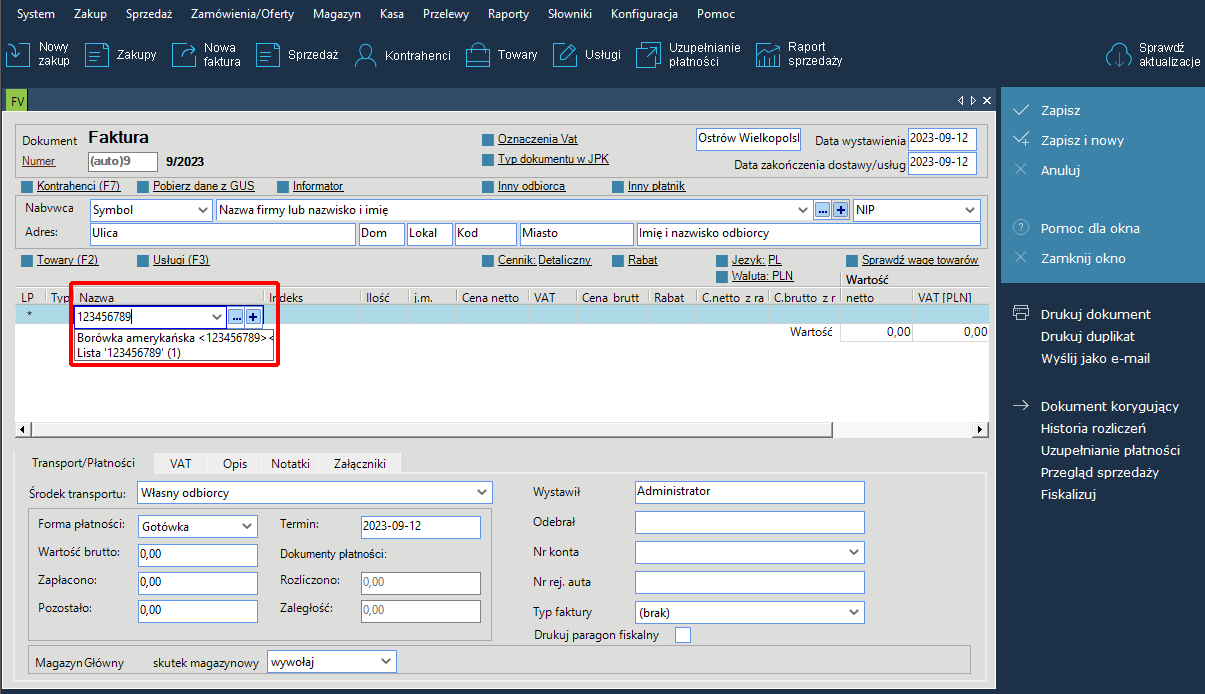
Task: Click the Sprawdź aktualizacje cloud icon
Action: tap(1118, 54)
